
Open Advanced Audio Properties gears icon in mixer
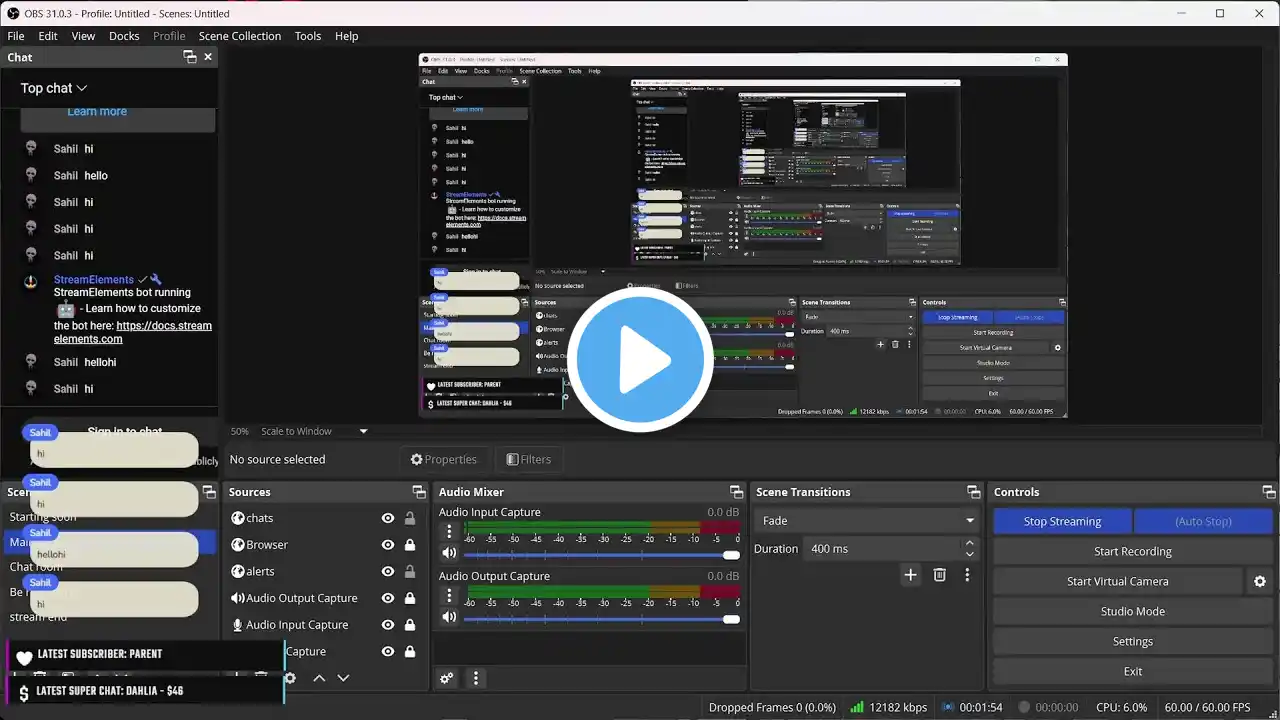[x=447, y=678]
